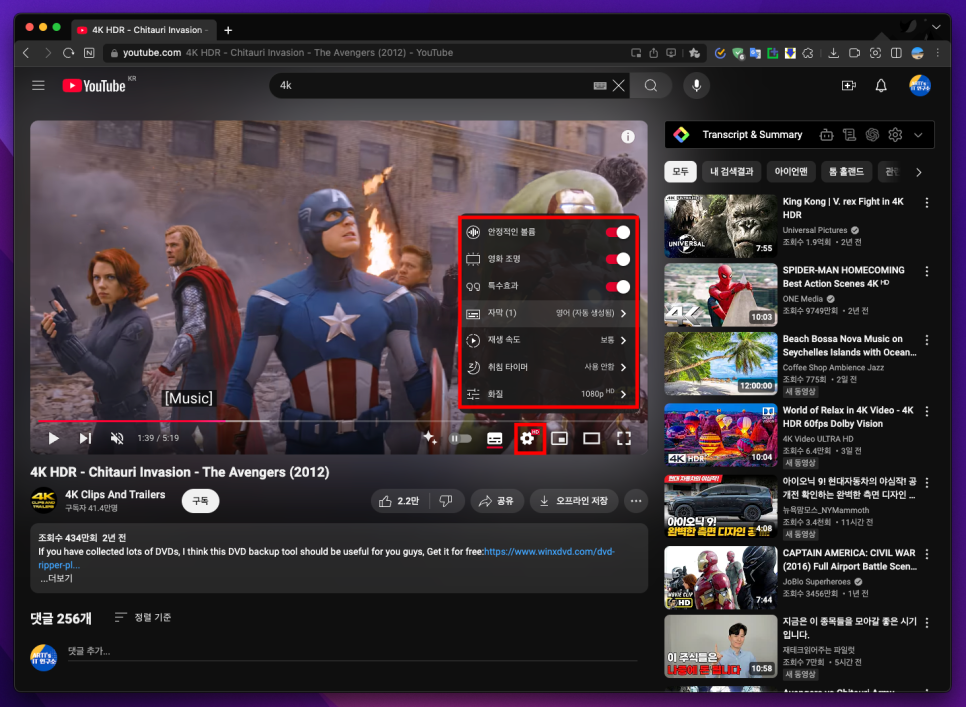The image size is (966, 707).
Task: Like the video with thumbs up
Action: (398, 501)
